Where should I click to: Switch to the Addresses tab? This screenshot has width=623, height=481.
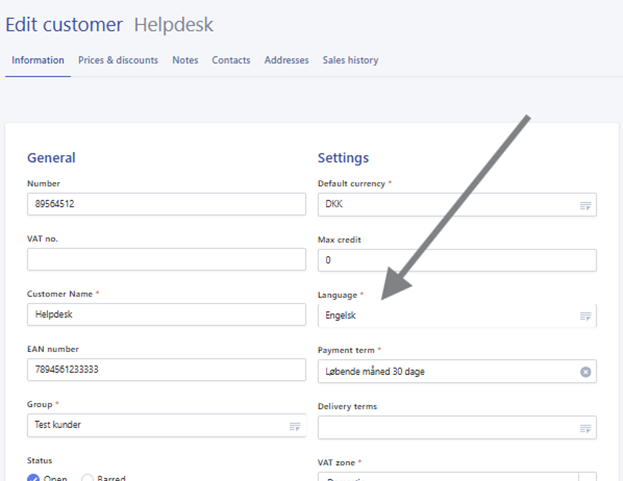pos(286,60)
